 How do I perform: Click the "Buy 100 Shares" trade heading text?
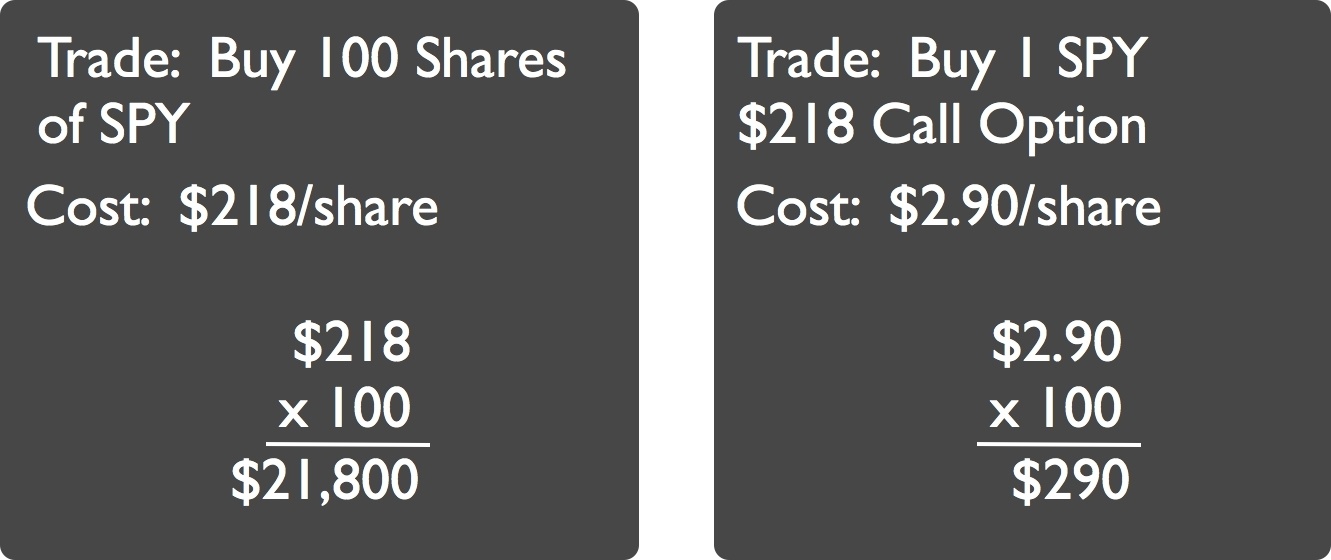click(x=387, y=60)
